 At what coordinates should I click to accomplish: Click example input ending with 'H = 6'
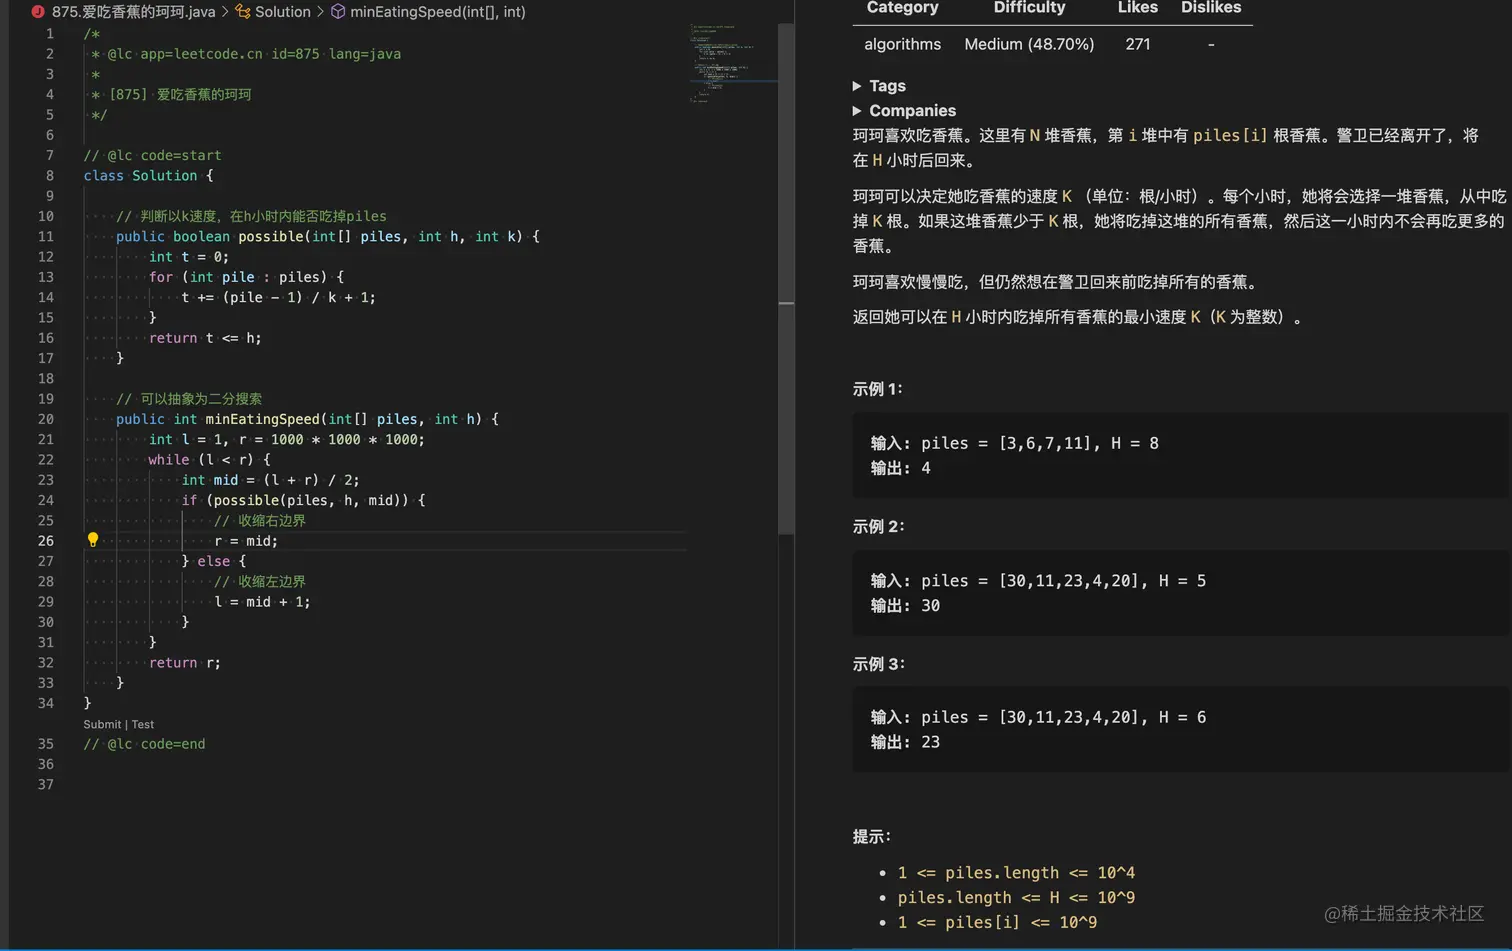1039,718
